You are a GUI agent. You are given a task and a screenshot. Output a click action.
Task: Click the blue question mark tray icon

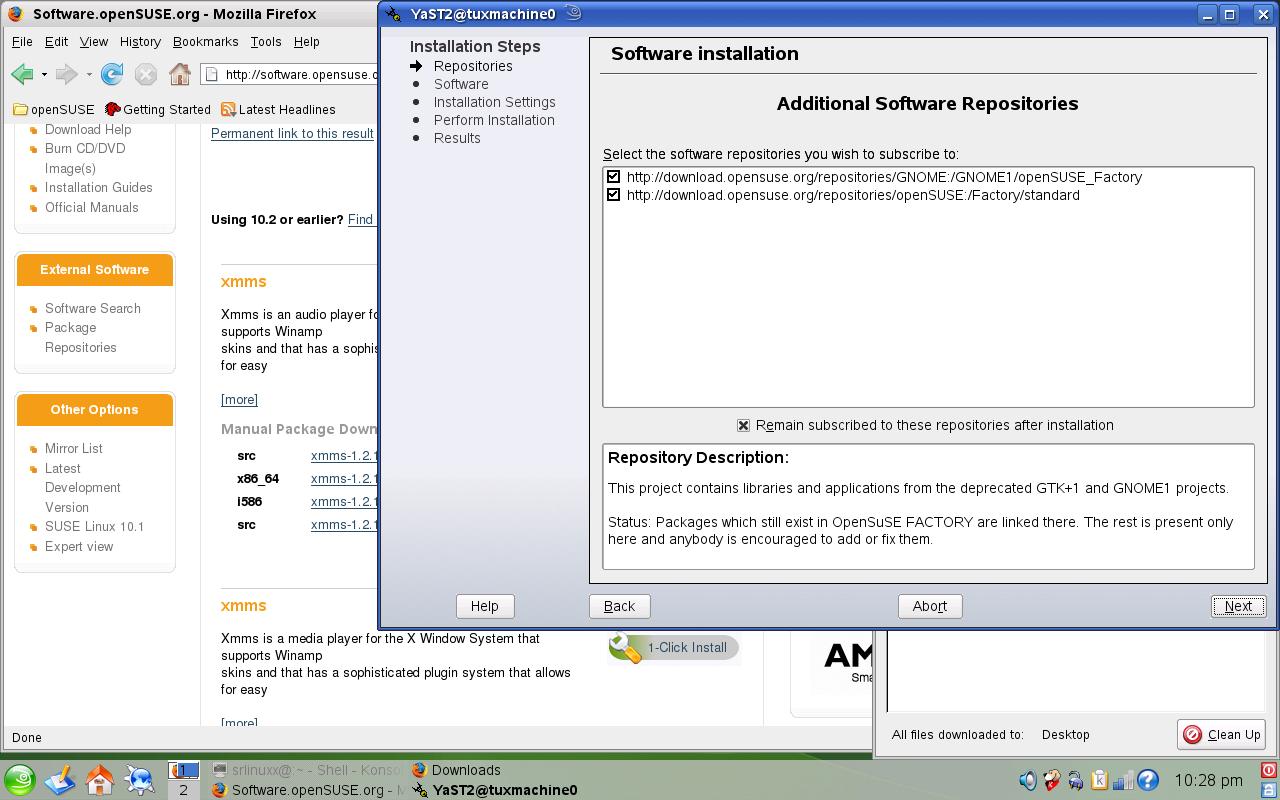click(x=1147, y=780)
